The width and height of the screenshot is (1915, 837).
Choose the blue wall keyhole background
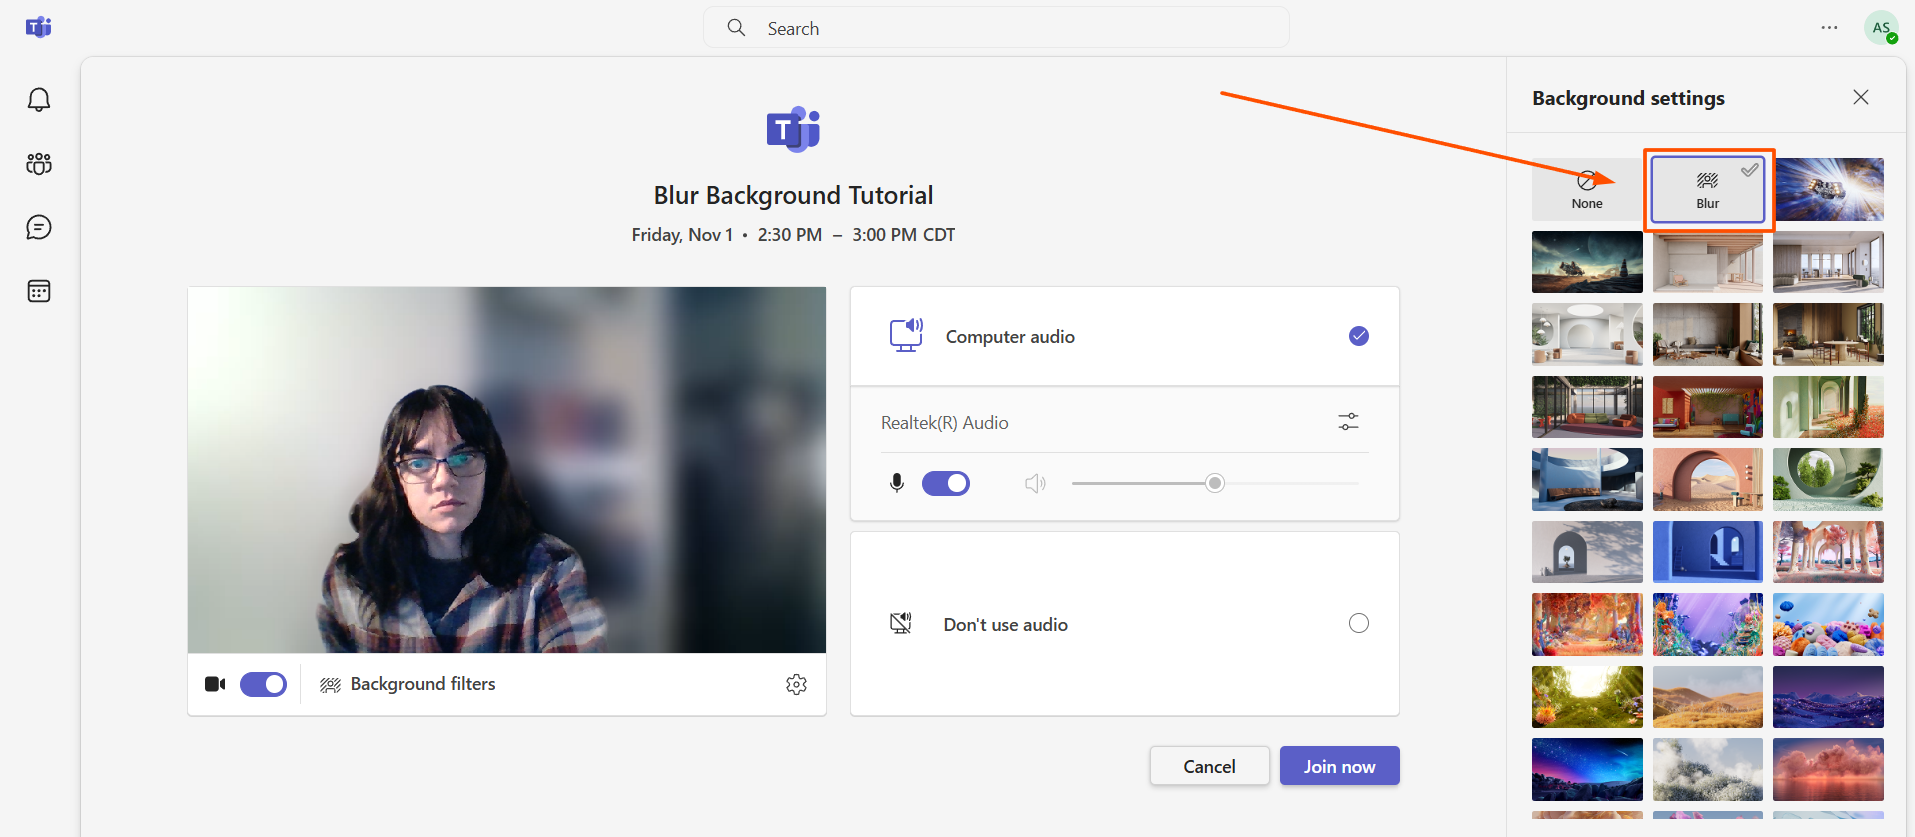1708,552
